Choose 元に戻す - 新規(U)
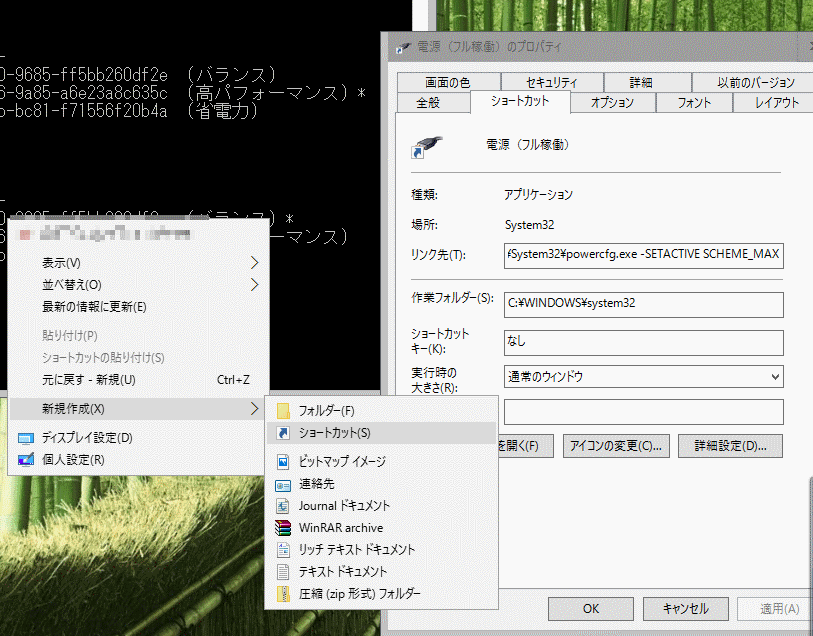The image size is (813, 636). tap(139, 380)
